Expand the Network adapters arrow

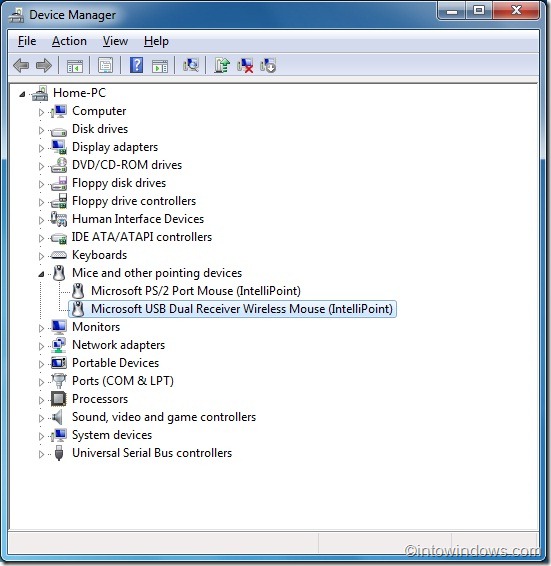coord(41,346)
